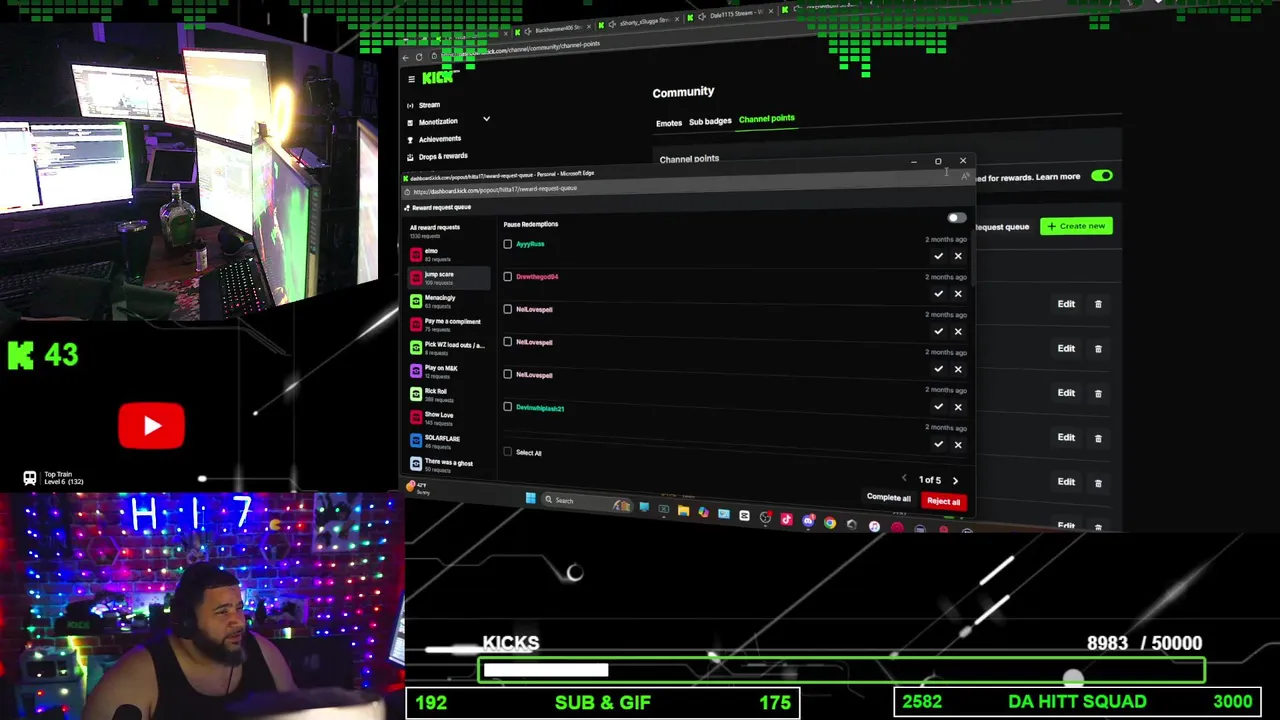Approve Devinwhiplash21 request with checkmark
The width and height of the screenshot is (1280, 720).
tap(938, 444)
